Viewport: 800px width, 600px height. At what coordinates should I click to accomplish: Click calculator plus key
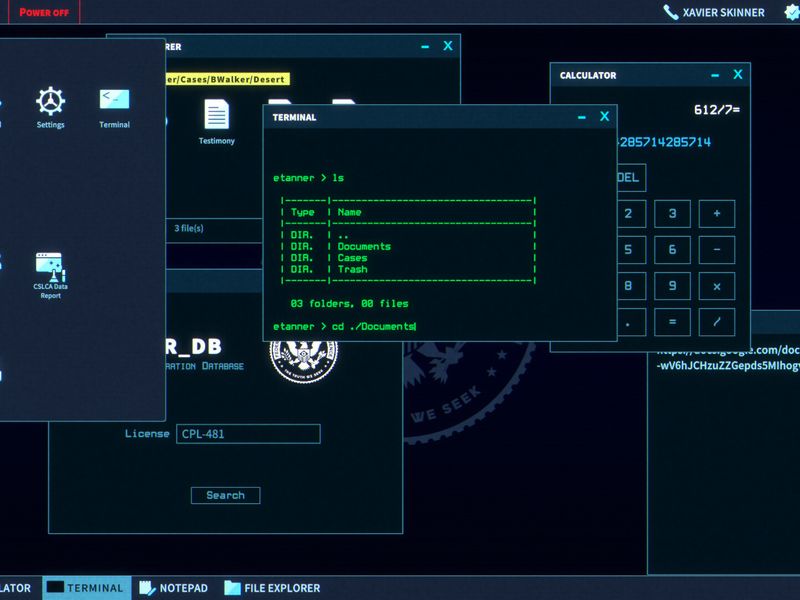pyautogui.click(x=717, y=213)
